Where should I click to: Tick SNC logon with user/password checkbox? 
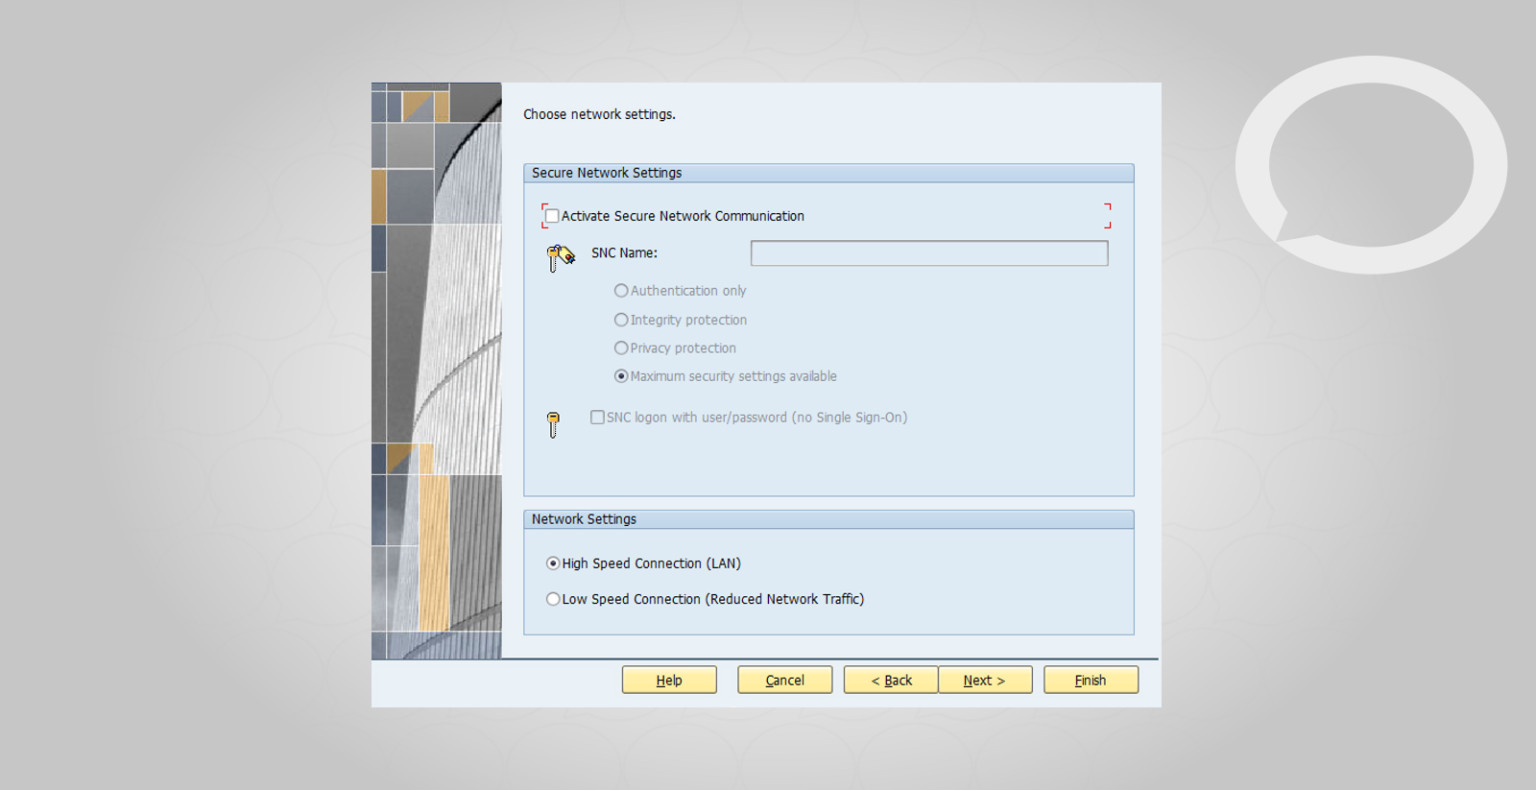[597, 417]
